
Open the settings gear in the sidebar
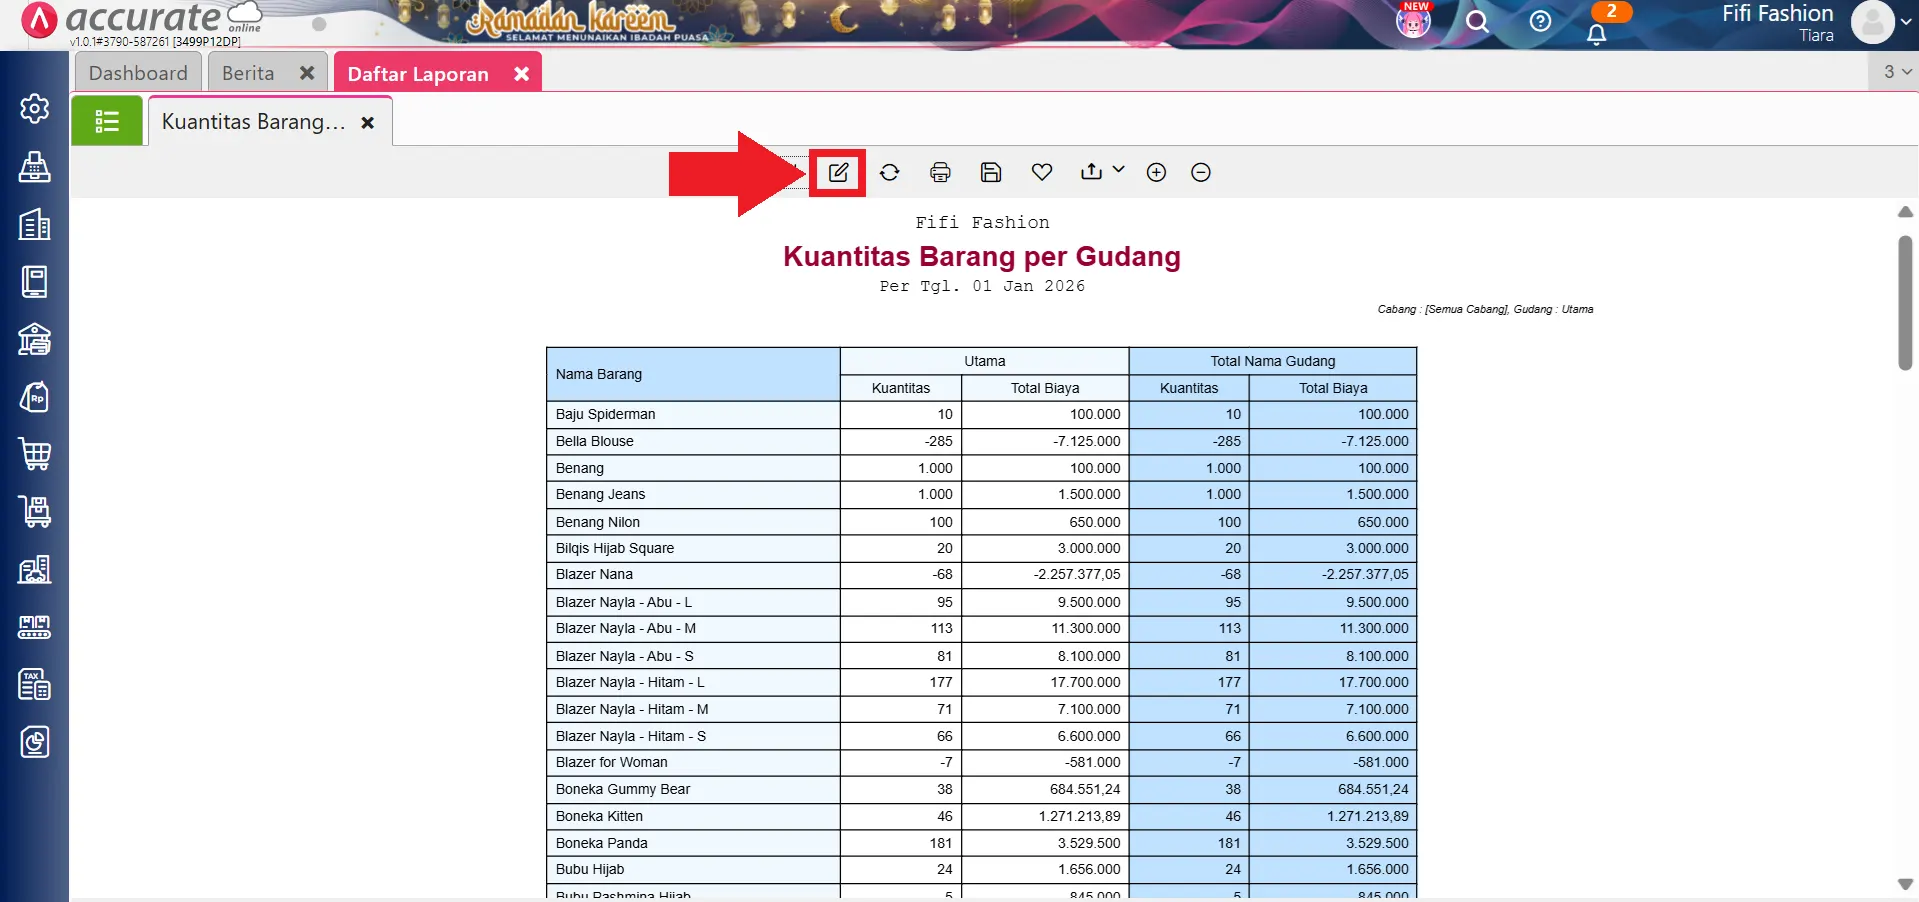pyautogui.click(x=35, y=108)
